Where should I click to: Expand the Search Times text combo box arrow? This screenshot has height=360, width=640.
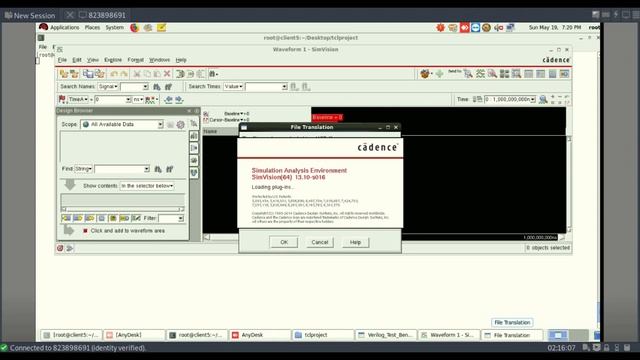coord(284,87)
